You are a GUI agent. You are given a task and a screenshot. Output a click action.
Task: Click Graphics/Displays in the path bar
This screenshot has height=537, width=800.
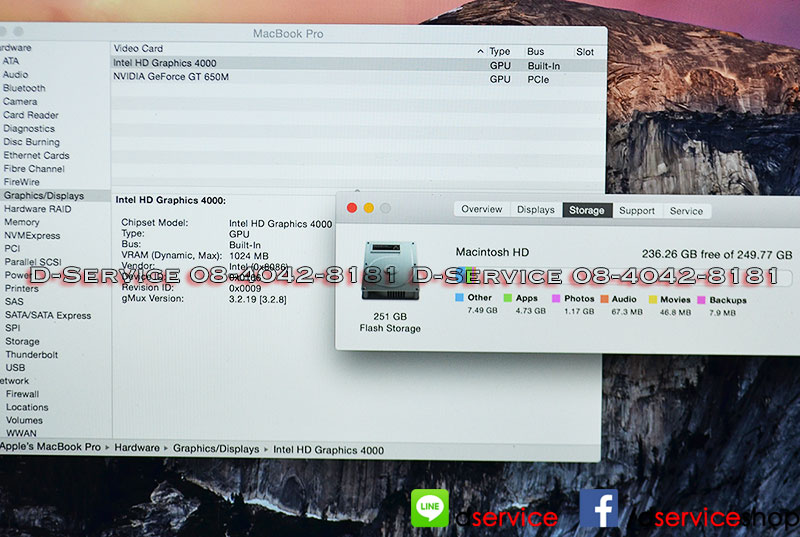click(x=216, y=449)
